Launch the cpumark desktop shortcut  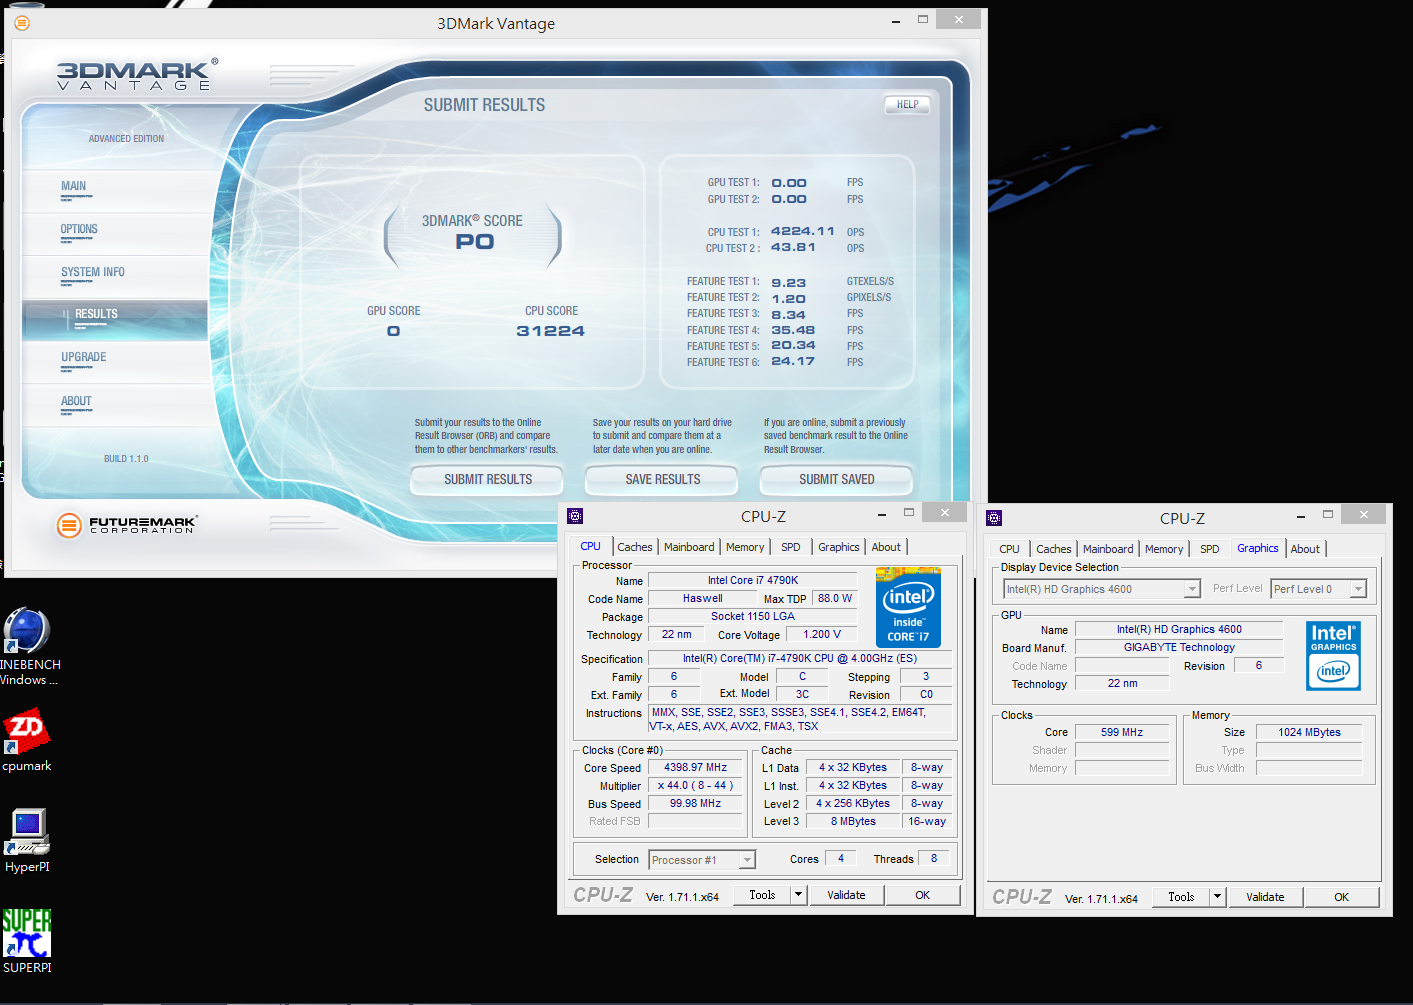[27, 740]
